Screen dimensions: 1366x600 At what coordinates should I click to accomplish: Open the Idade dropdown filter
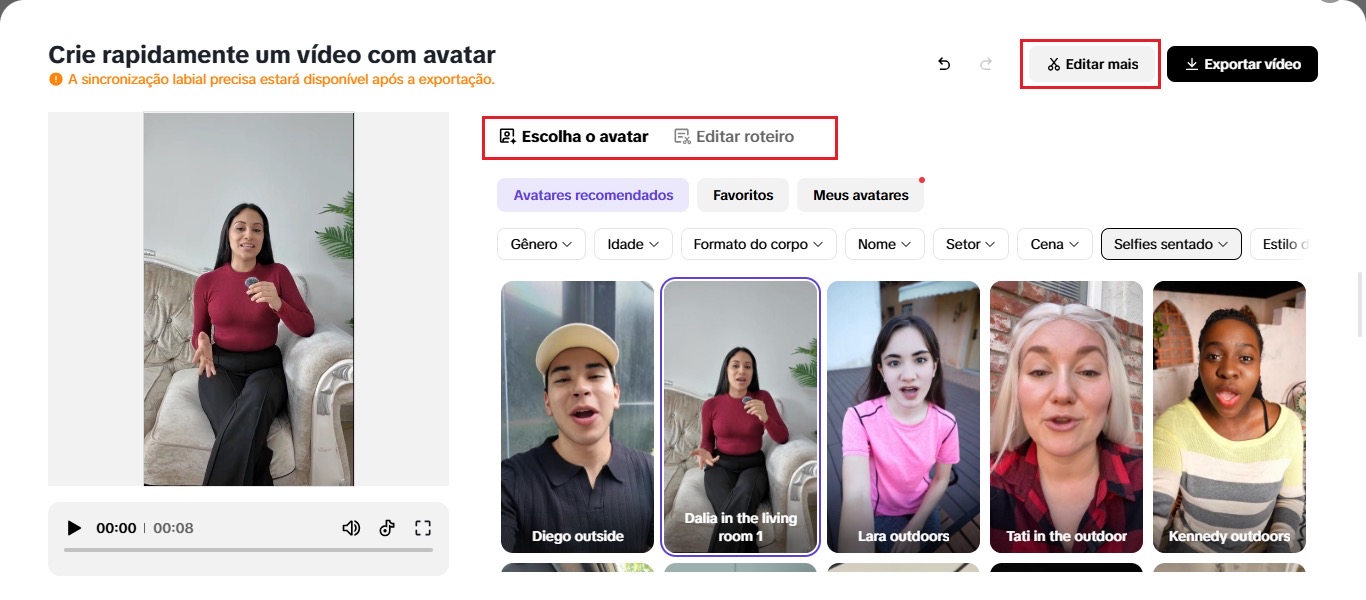pos(633,244)
